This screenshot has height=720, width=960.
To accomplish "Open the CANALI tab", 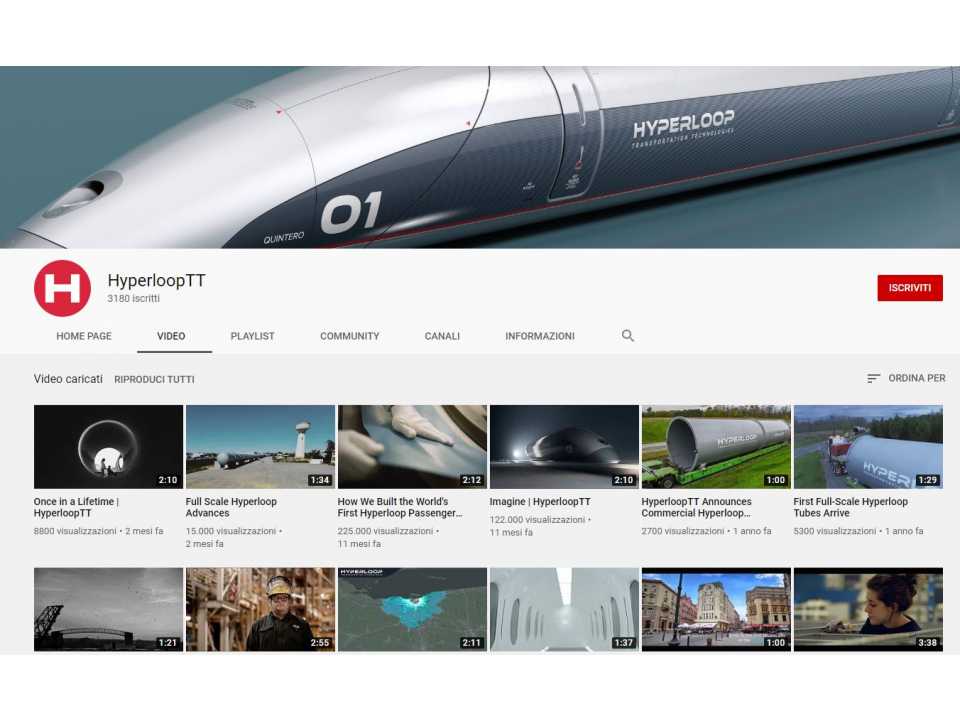I will pyautogui.click(x=442, y=336).
